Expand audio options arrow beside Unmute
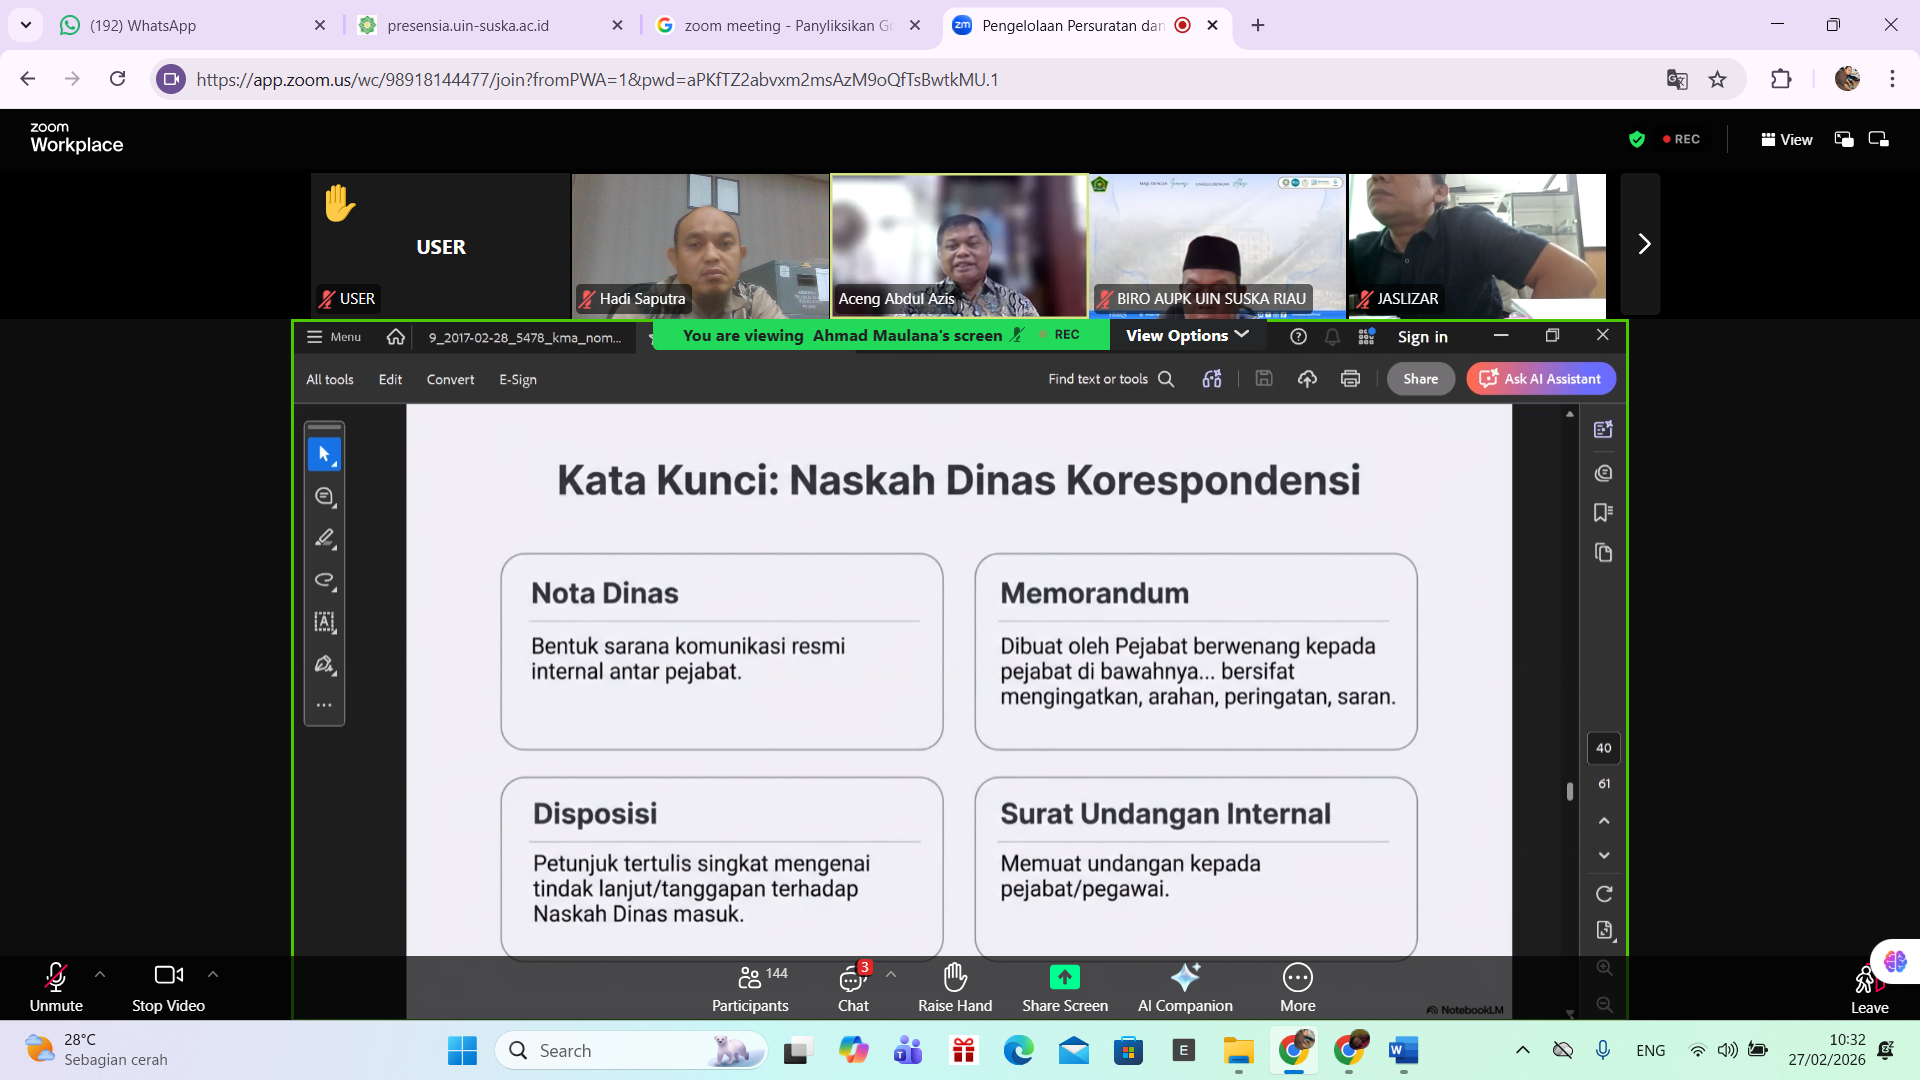Viewport: 1920px width, 1080px height. (100, 974)
